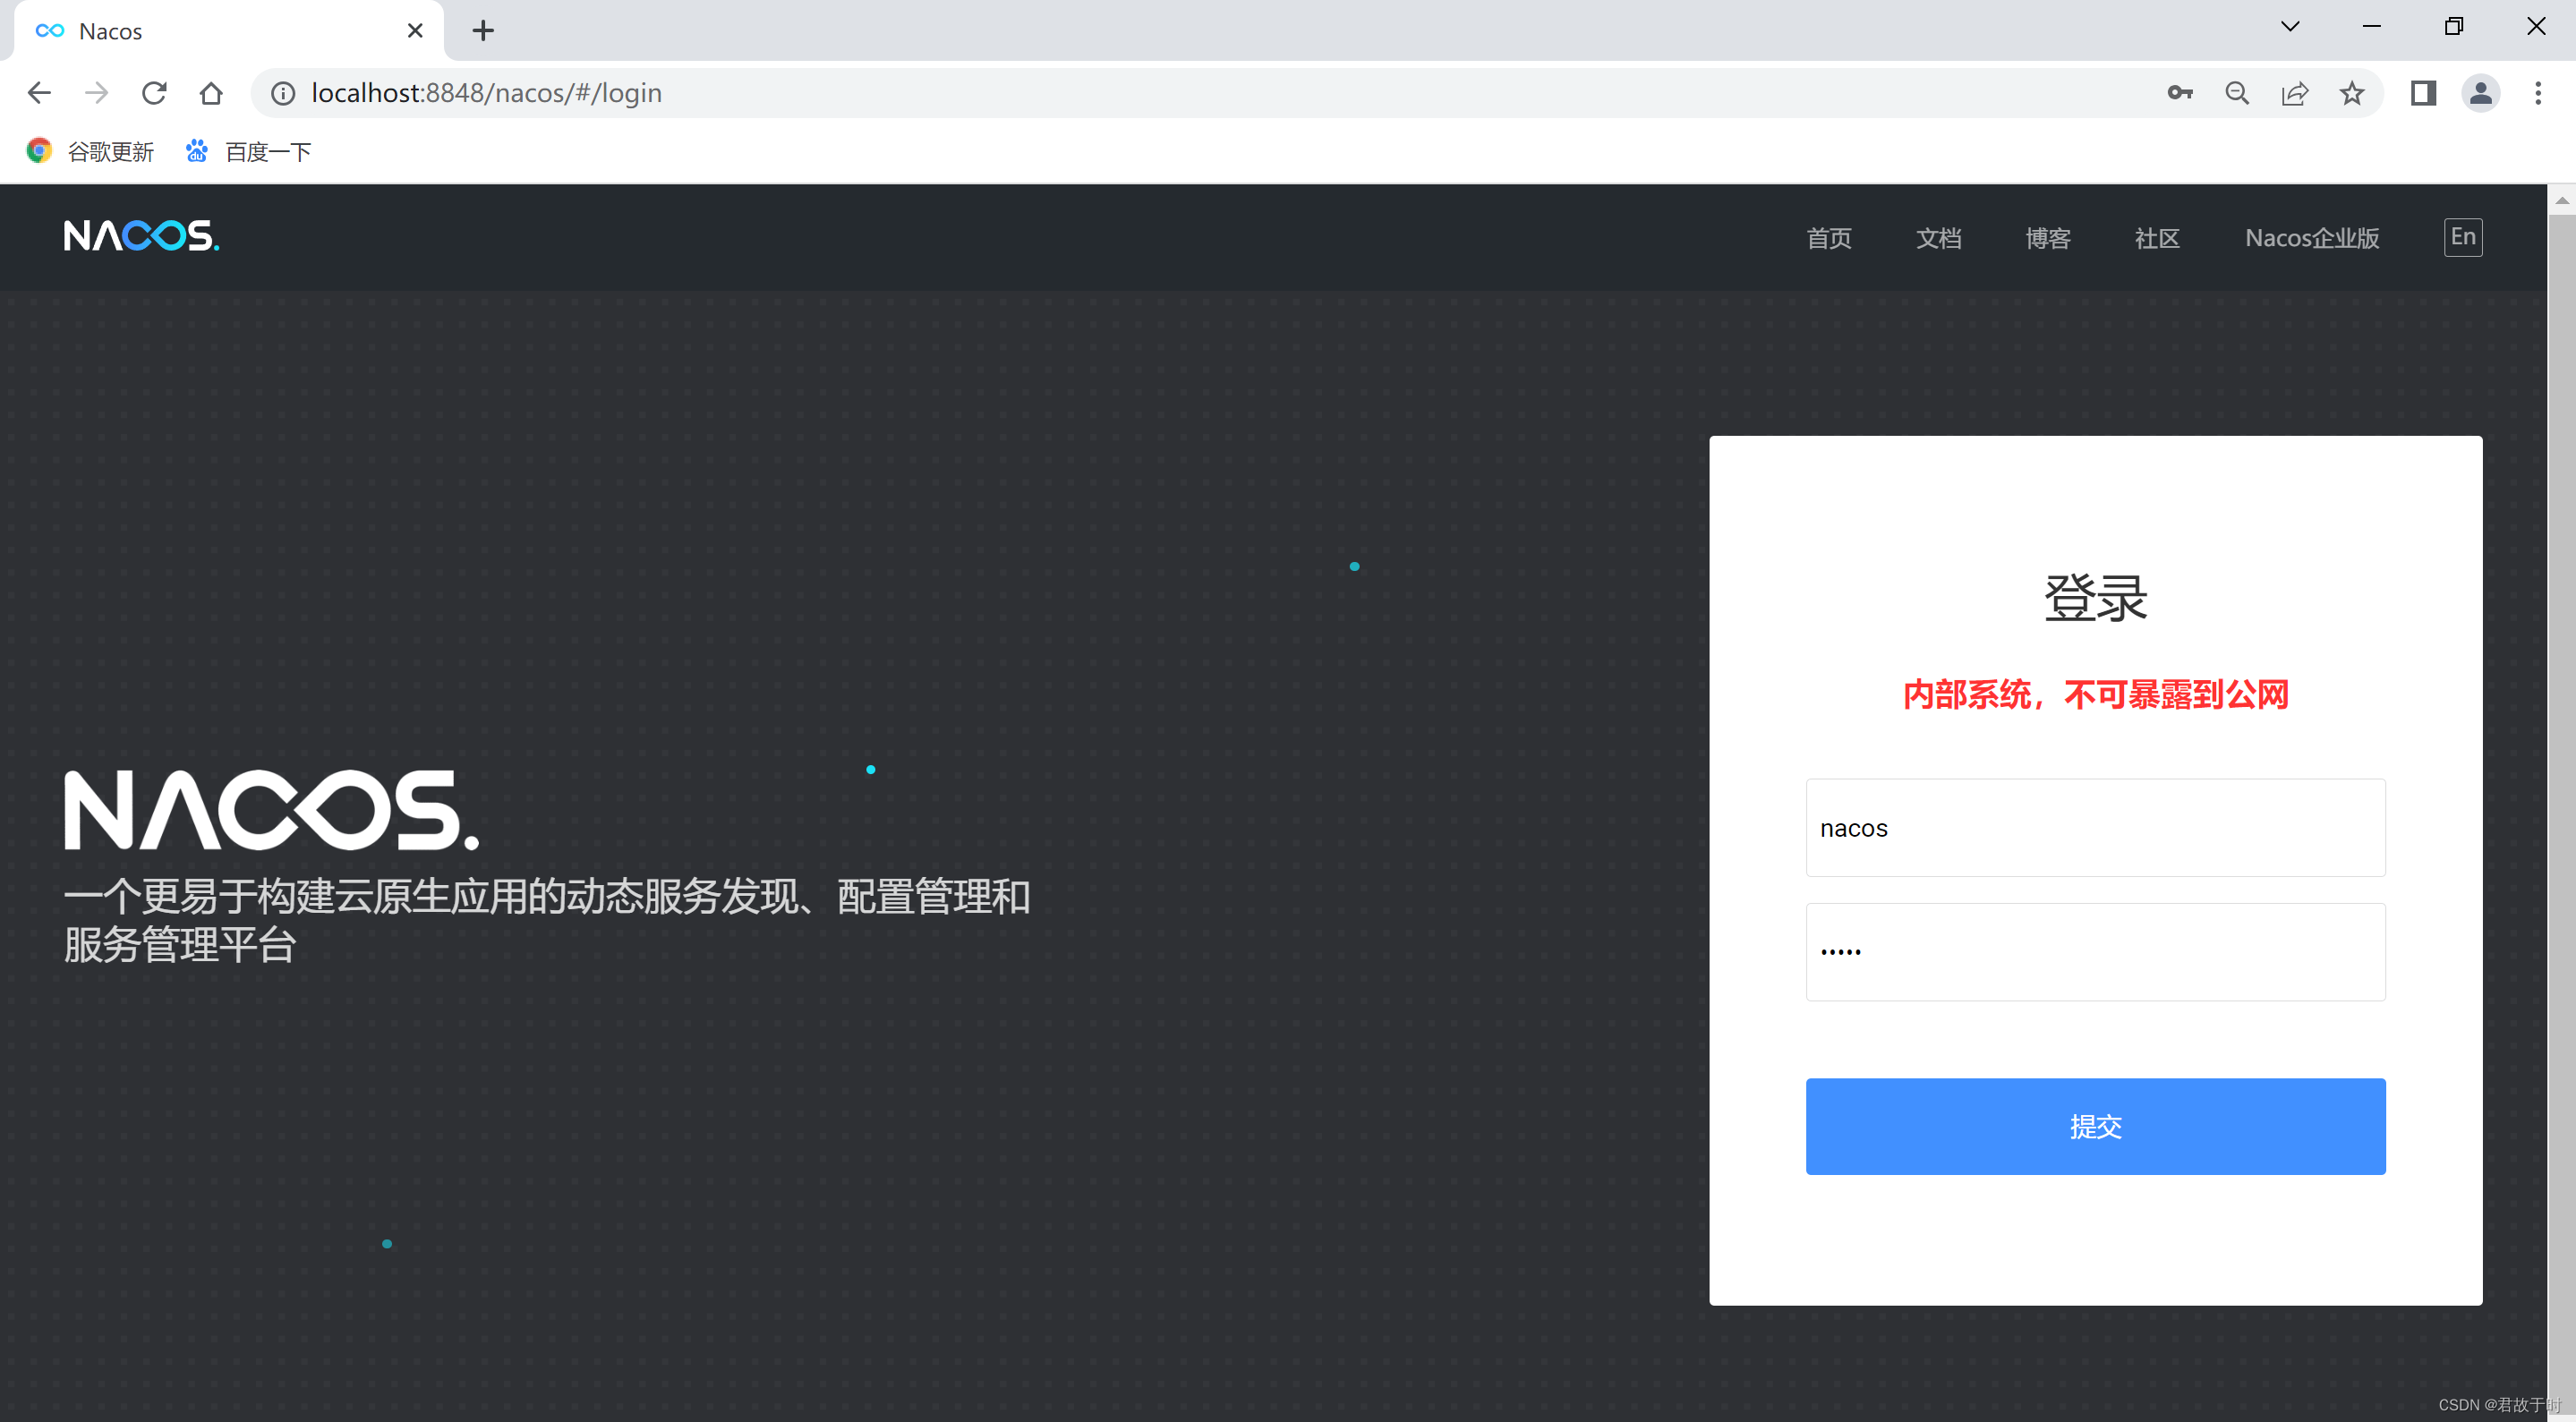Open 社区 navigation item

pyautogui.click(x=2157, y=238)
